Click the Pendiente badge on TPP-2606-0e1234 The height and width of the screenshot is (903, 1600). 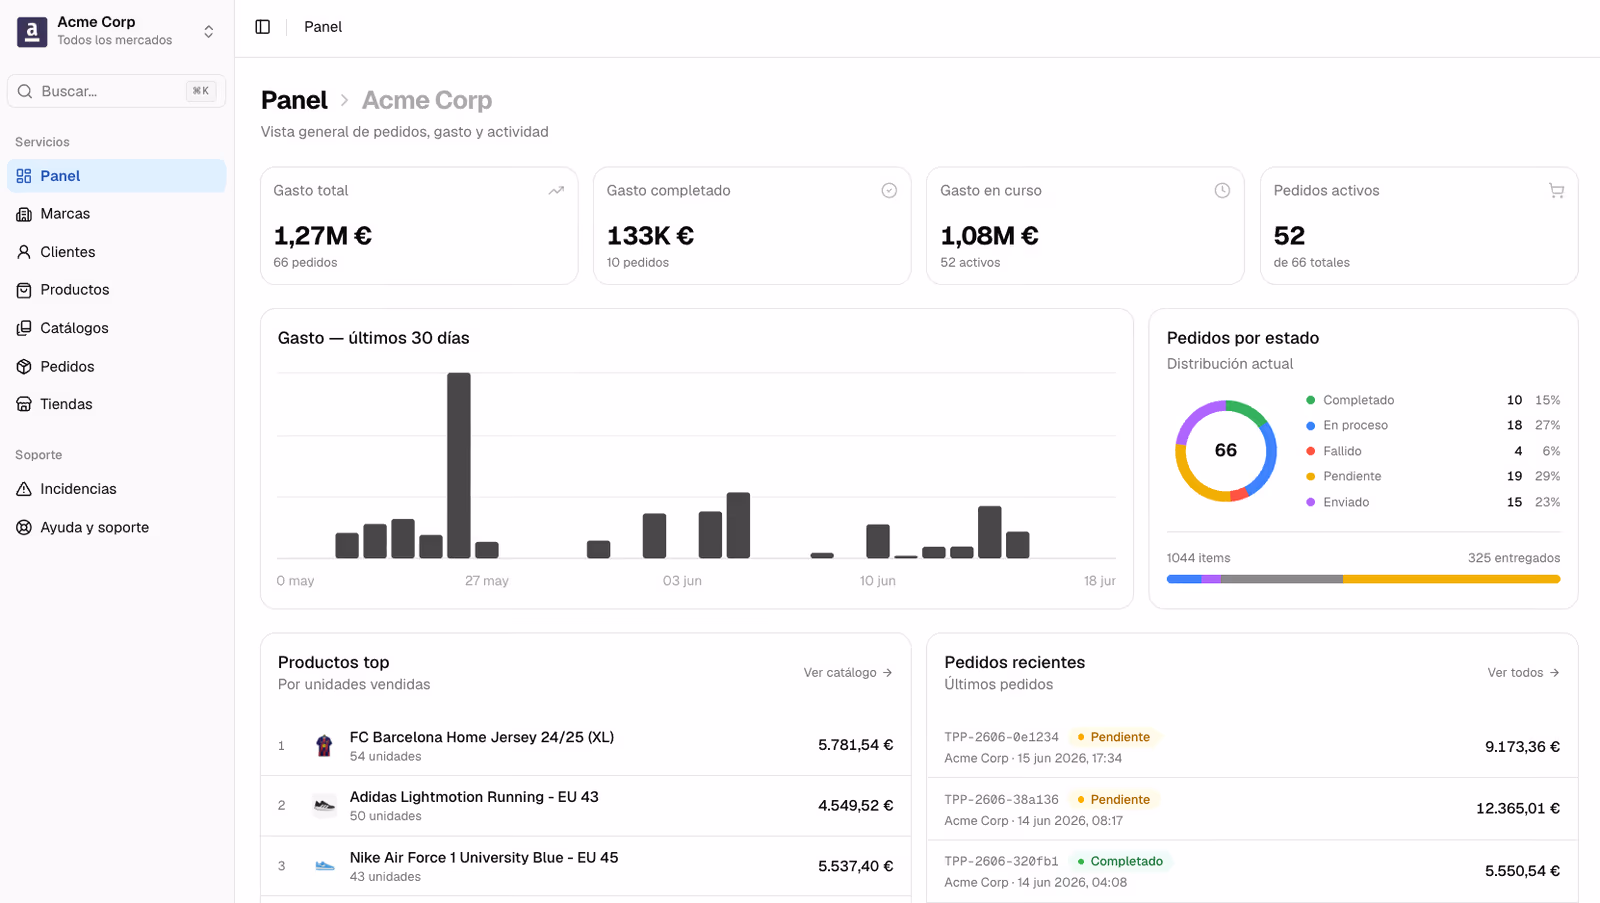pyautogui.click(x=1114, y=737)
